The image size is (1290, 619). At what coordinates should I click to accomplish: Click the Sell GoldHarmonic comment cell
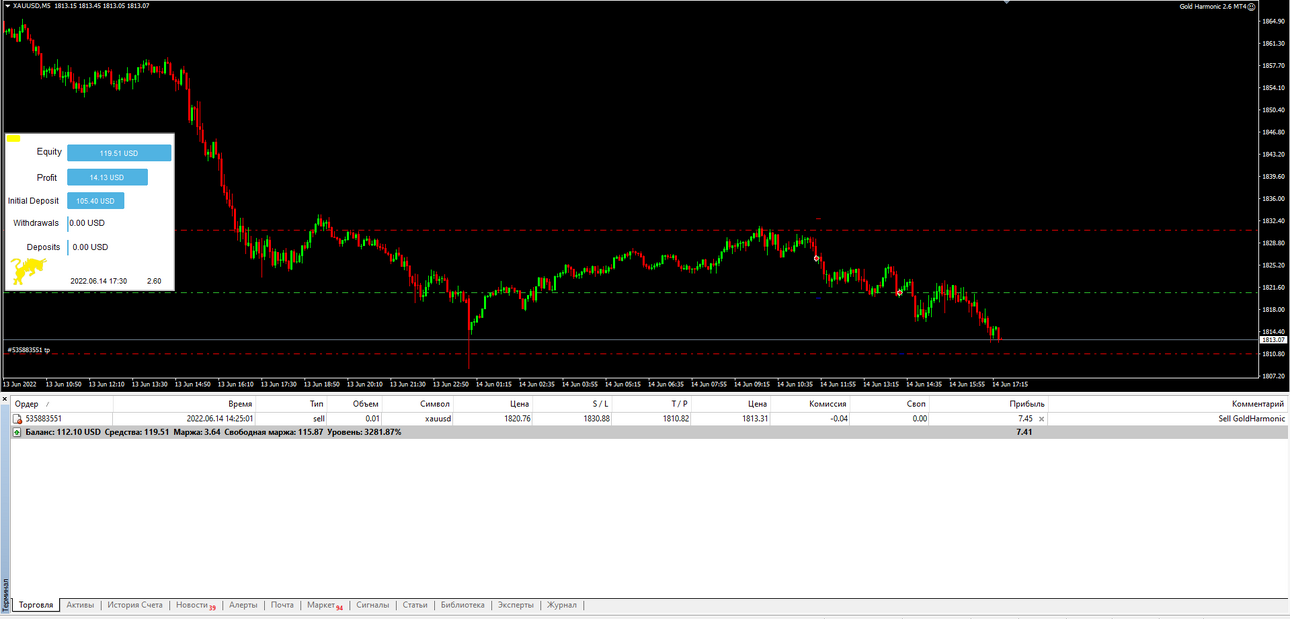tap(1251, 419)
